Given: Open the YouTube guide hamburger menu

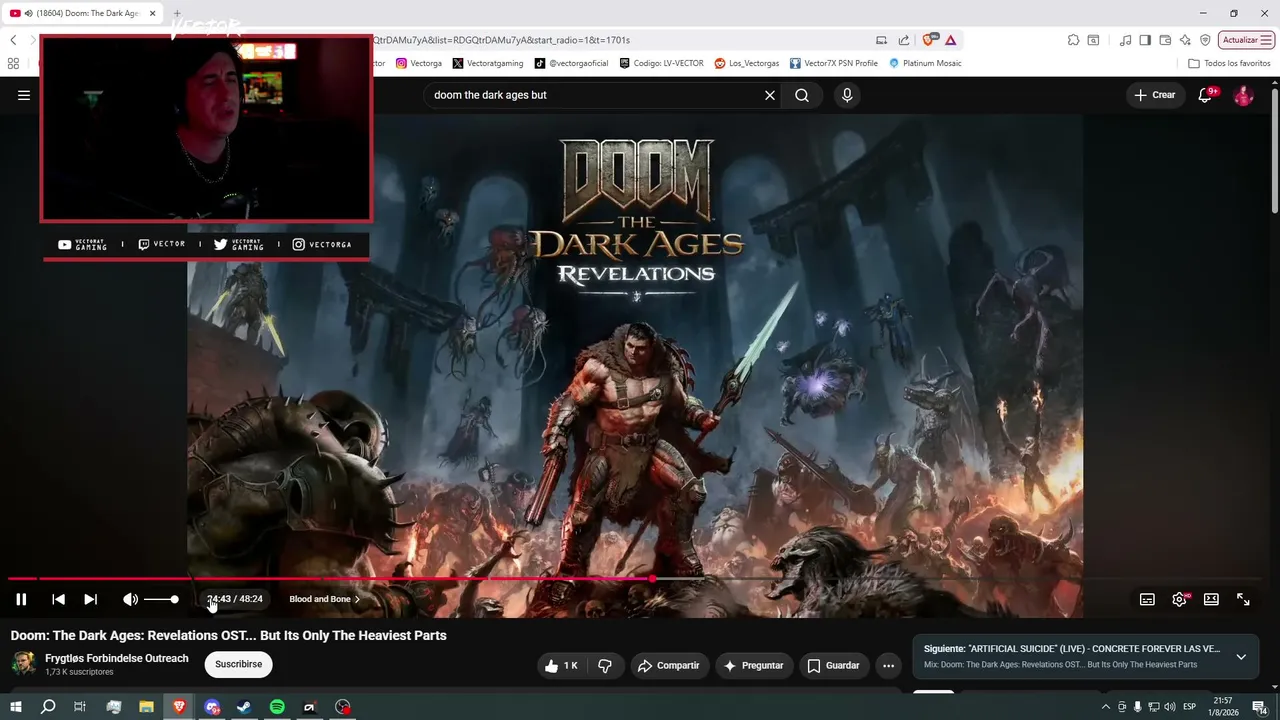Looking at the screenshot, I should tap(24, 95).
